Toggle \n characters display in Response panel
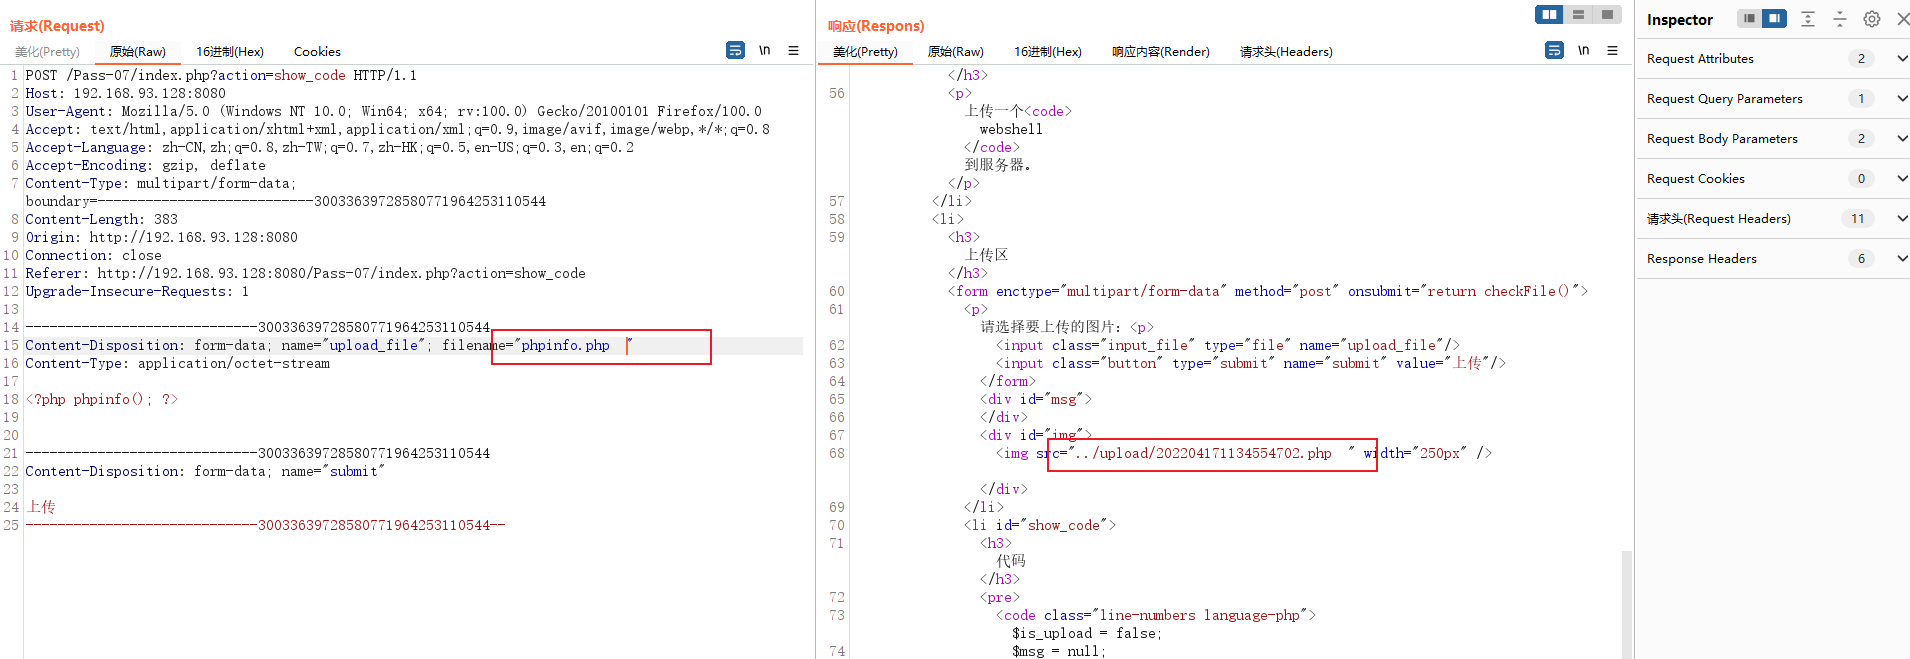This screenshot has width=1910, height=659. (1584, 50)
